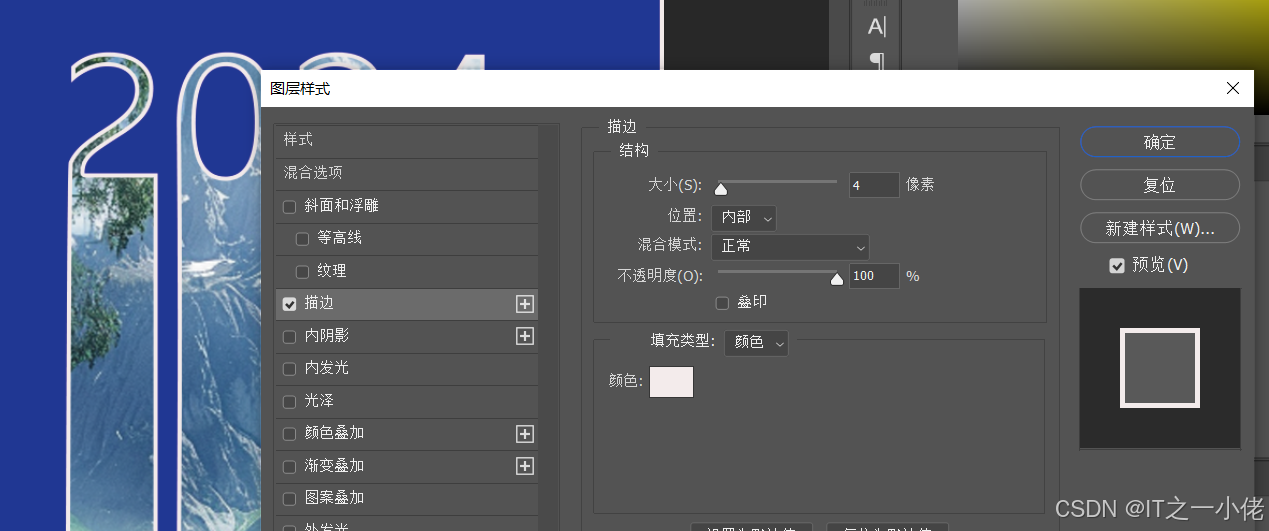Viewport: 1269px width, 531px height.
Task: Click the 图层样式 title text
Action: point(300,89)
